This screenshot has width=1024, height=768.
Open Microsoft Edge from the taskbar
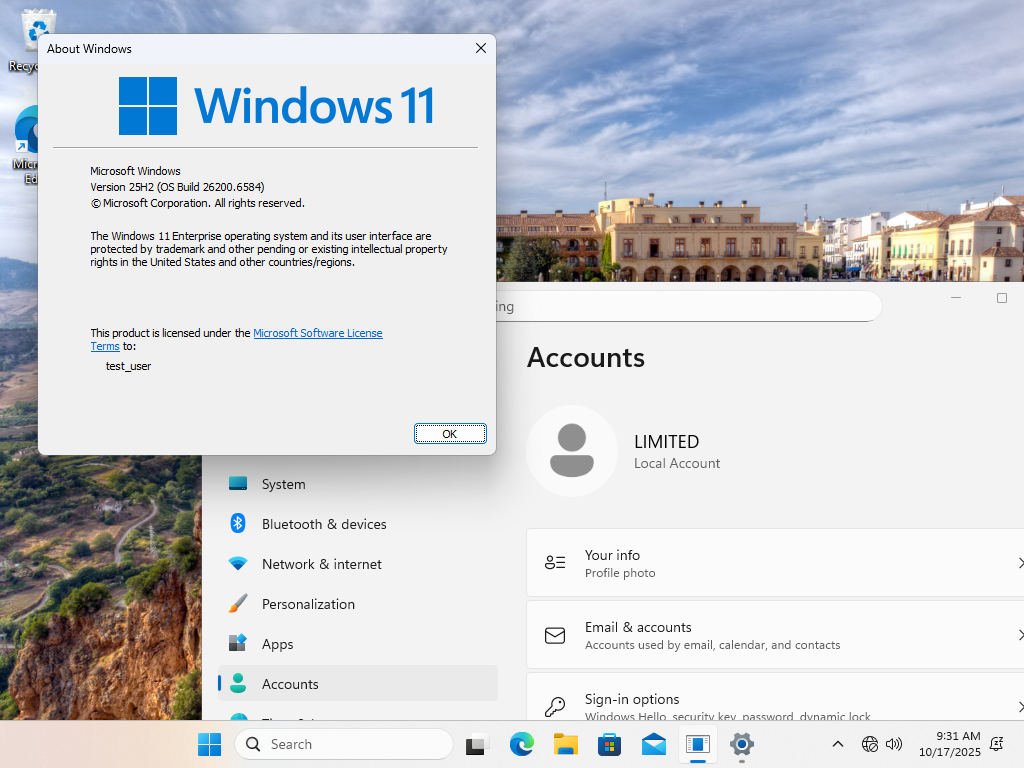(x=521, y=744)
